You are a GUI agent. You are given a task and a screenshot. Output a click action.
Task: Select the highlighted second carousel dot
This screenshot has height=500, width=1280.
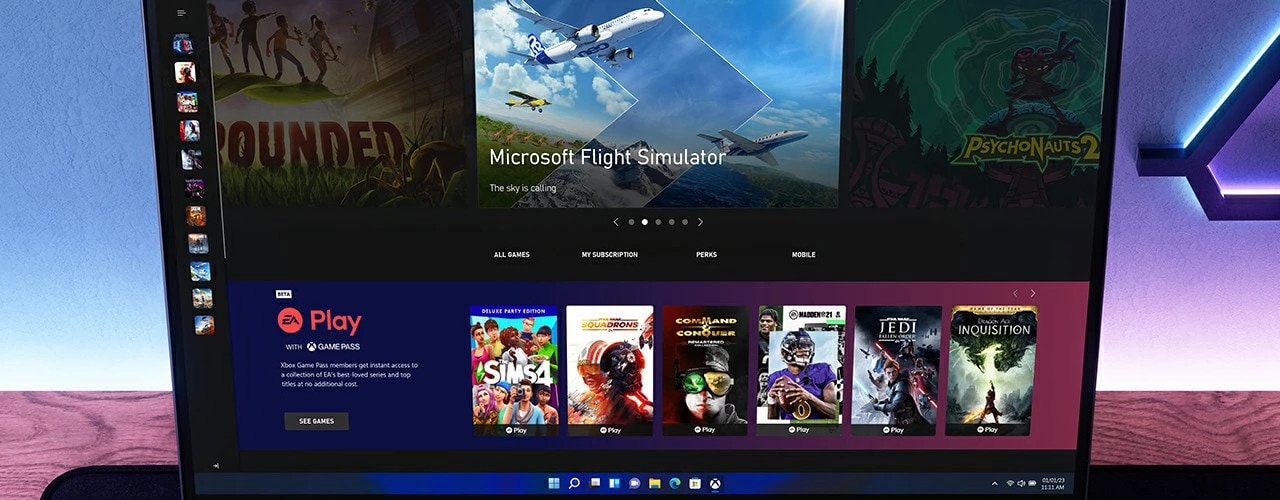pos(645,222)
